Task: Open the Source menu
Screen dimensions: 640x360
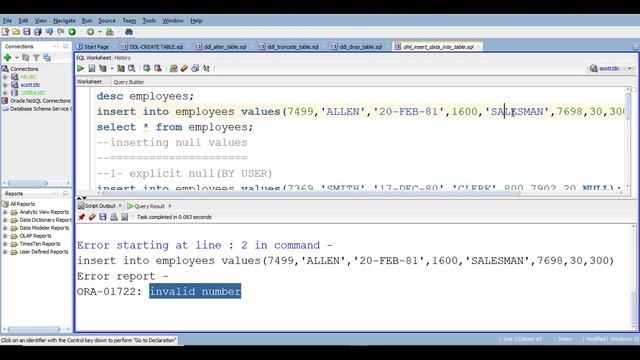Action: coord(107,20)
